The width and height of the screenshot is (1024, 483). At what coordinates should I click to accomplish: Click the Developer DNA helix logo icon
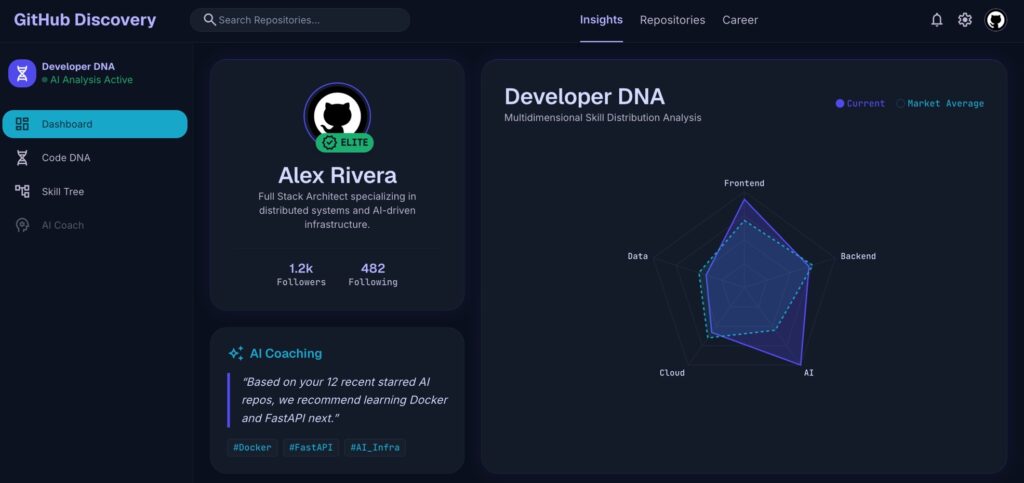[x=22, y=73]
